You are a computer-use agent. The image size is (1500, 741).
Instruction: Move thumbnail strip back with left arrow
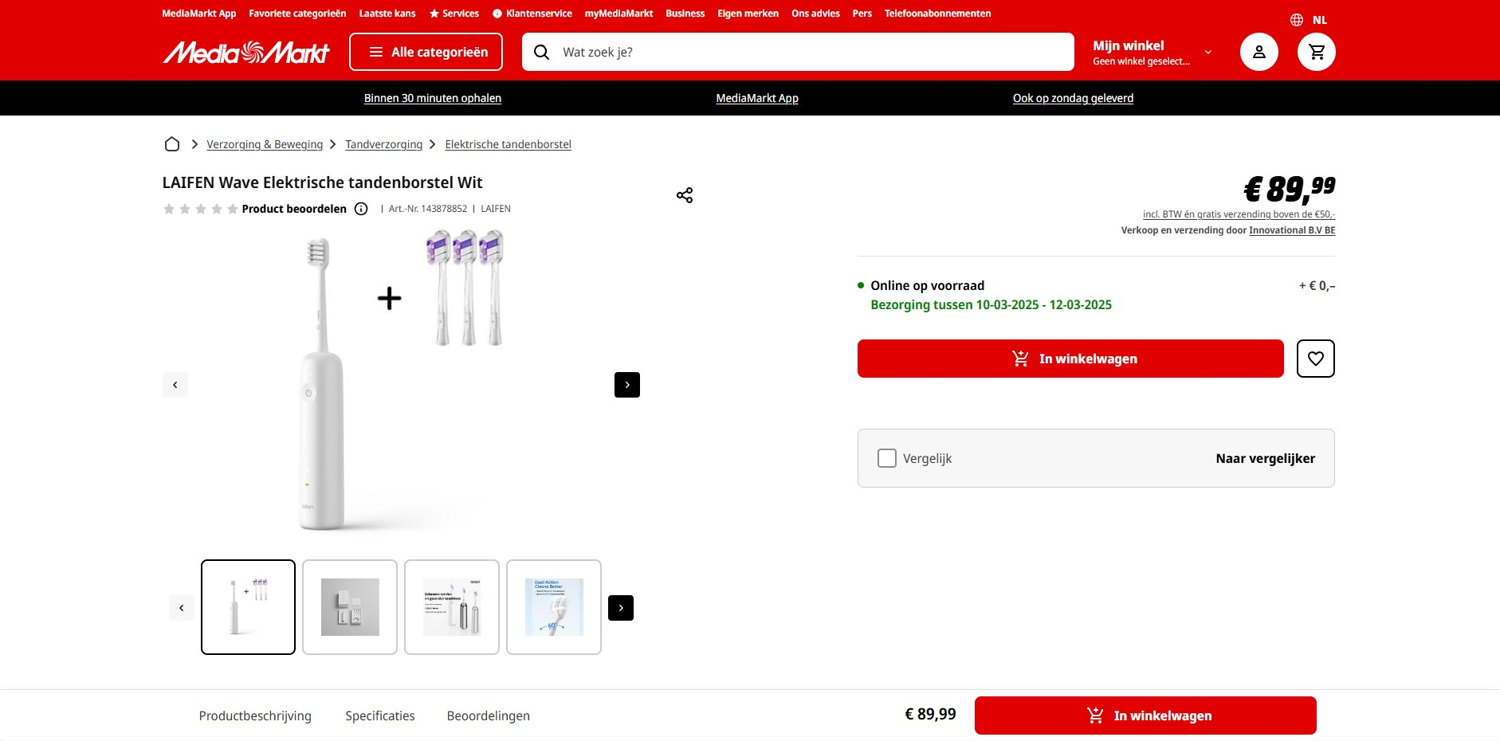tap(181, 608)
